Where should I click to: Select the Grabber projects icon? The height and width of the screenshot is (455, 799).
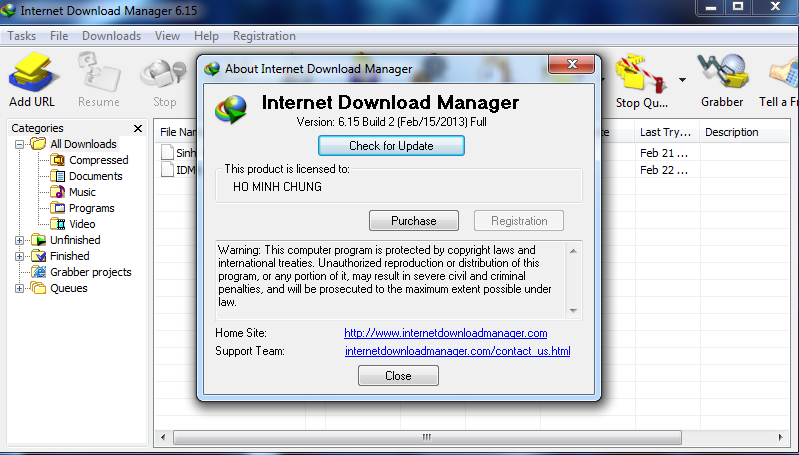pyautogui.click(x=38, y=272)
